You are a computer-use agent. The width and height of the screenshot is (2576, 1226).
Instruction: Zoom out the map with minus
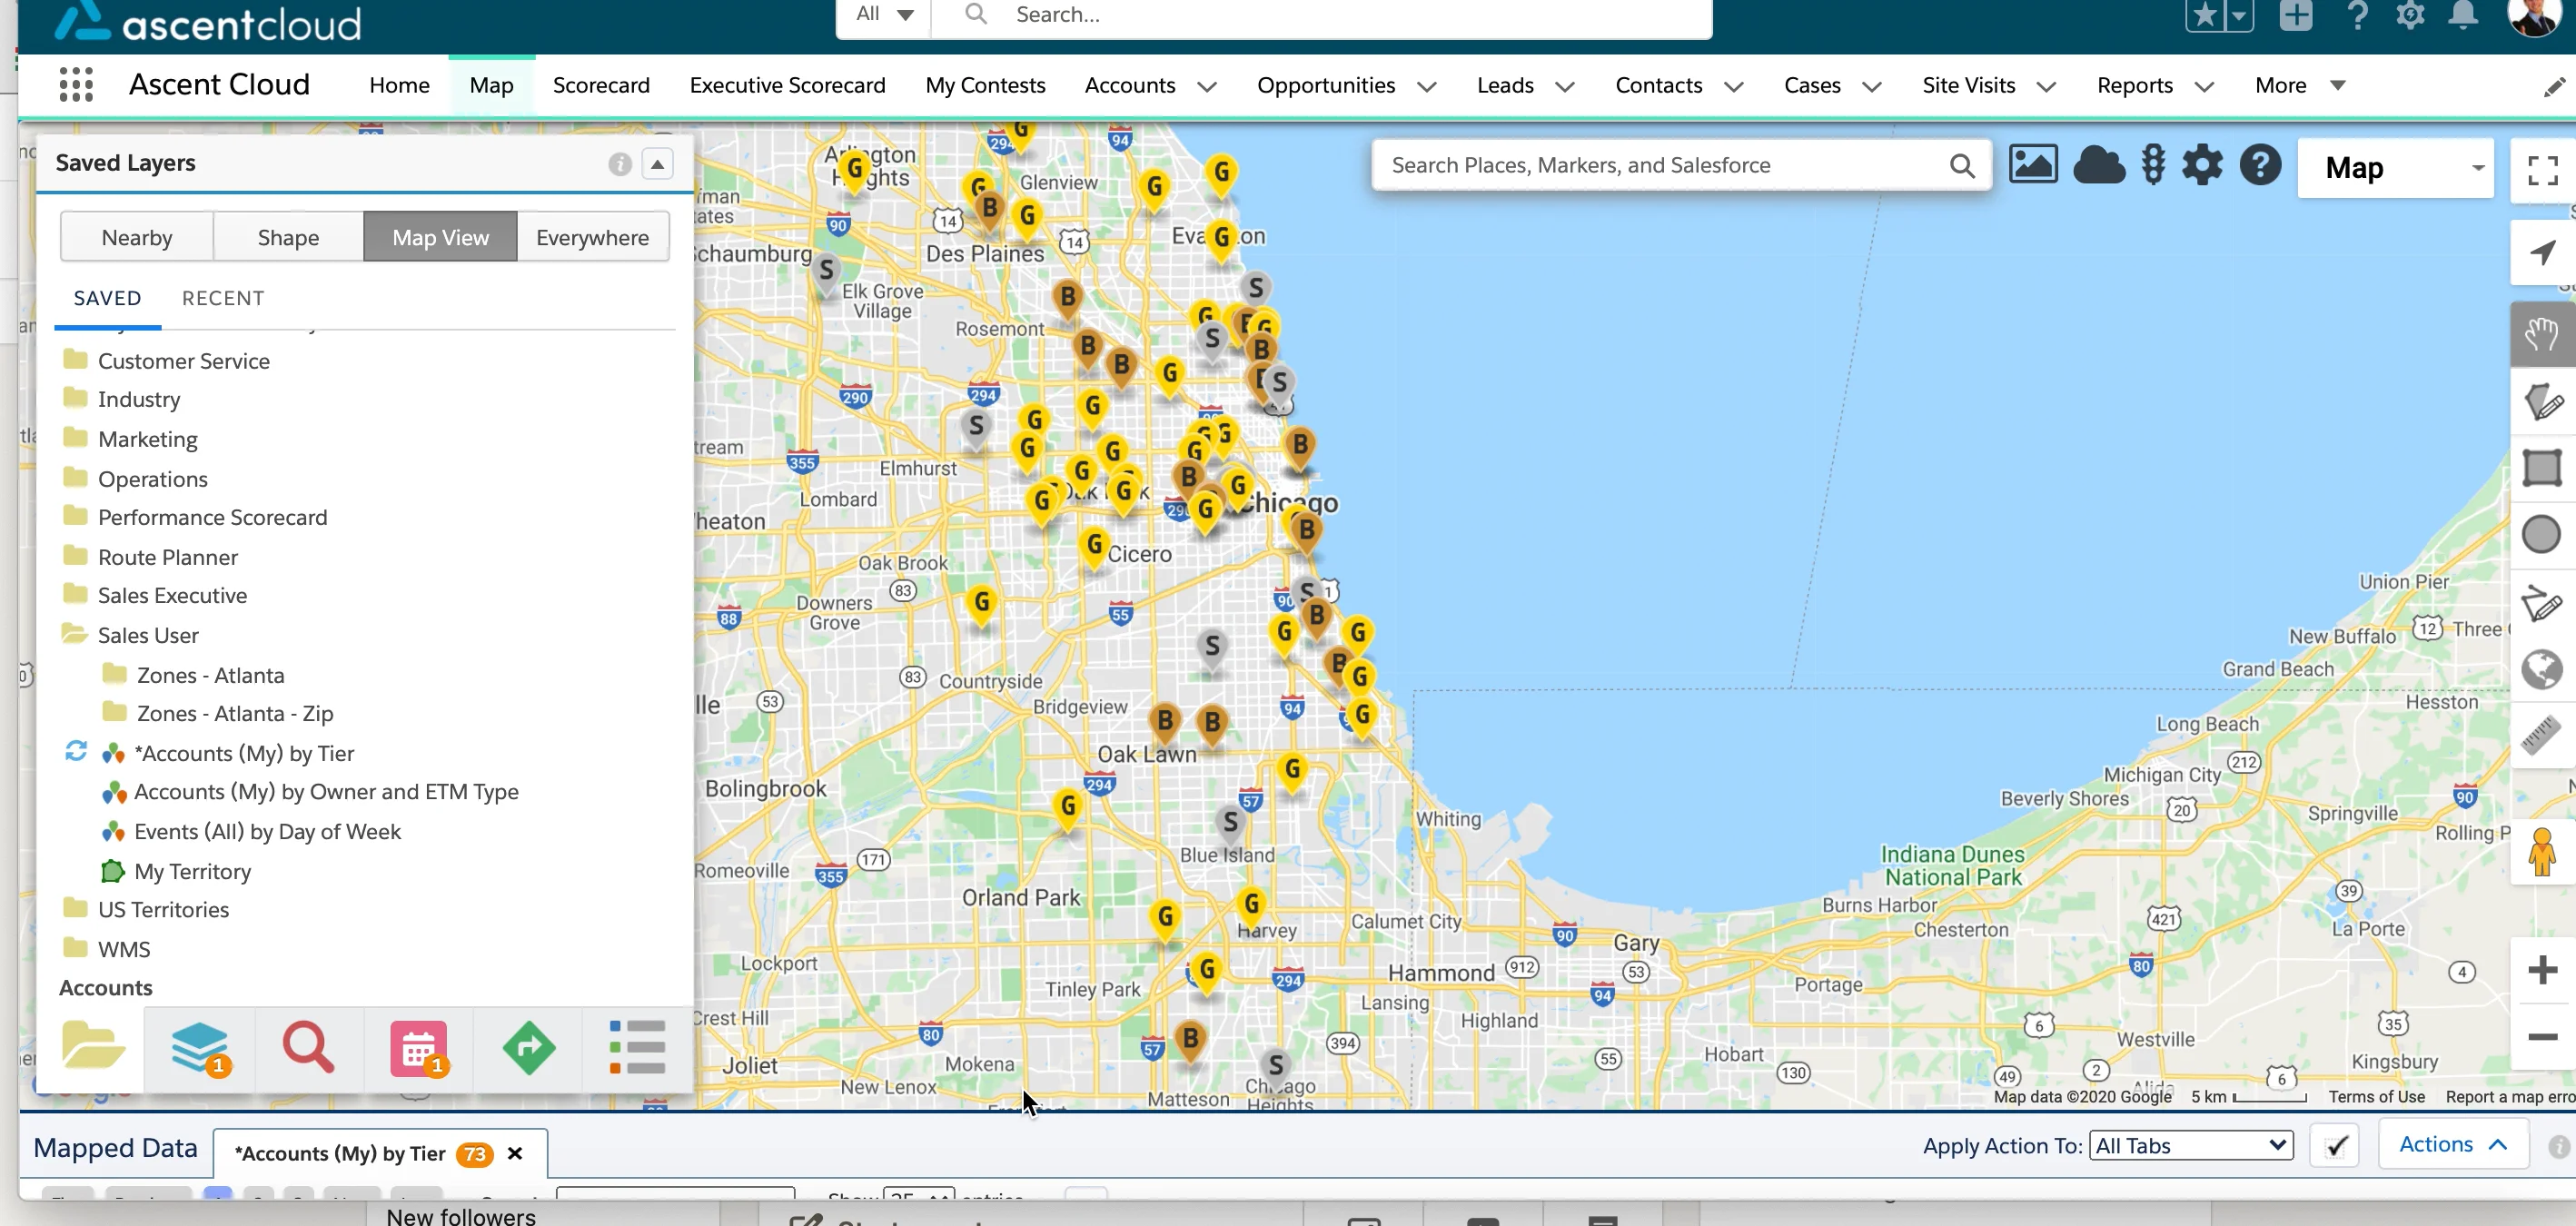(x=2542, y=1037)
